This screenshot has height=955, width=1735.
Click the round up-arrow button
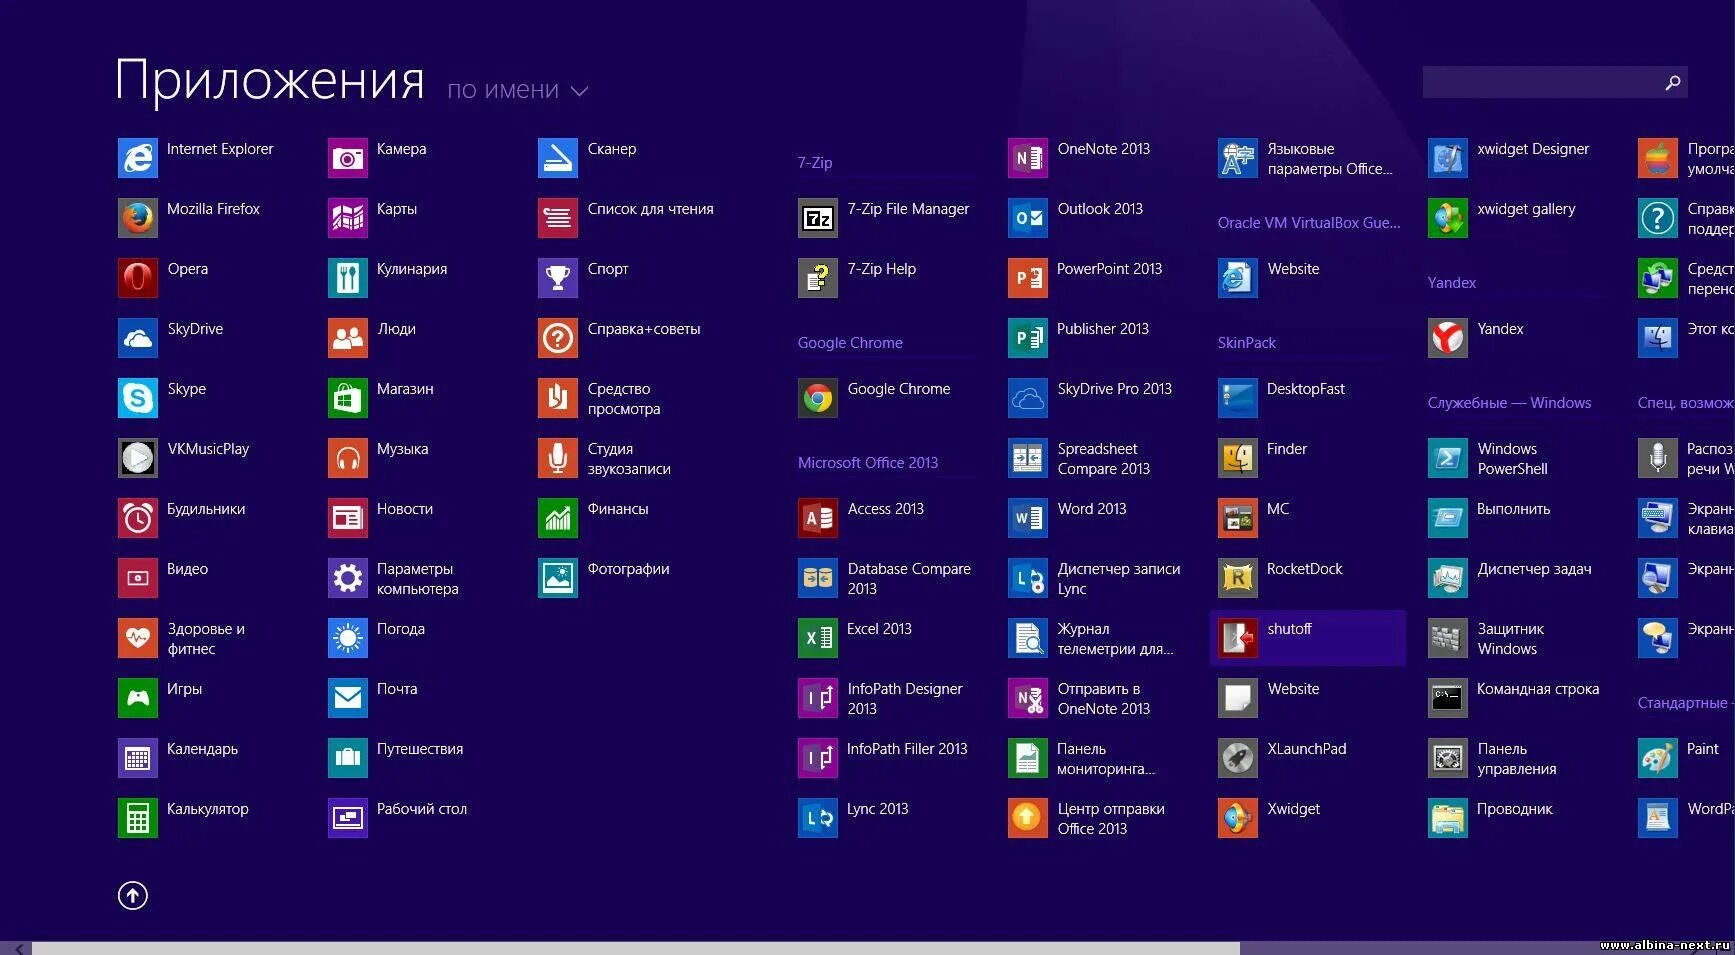click(133, 896)
